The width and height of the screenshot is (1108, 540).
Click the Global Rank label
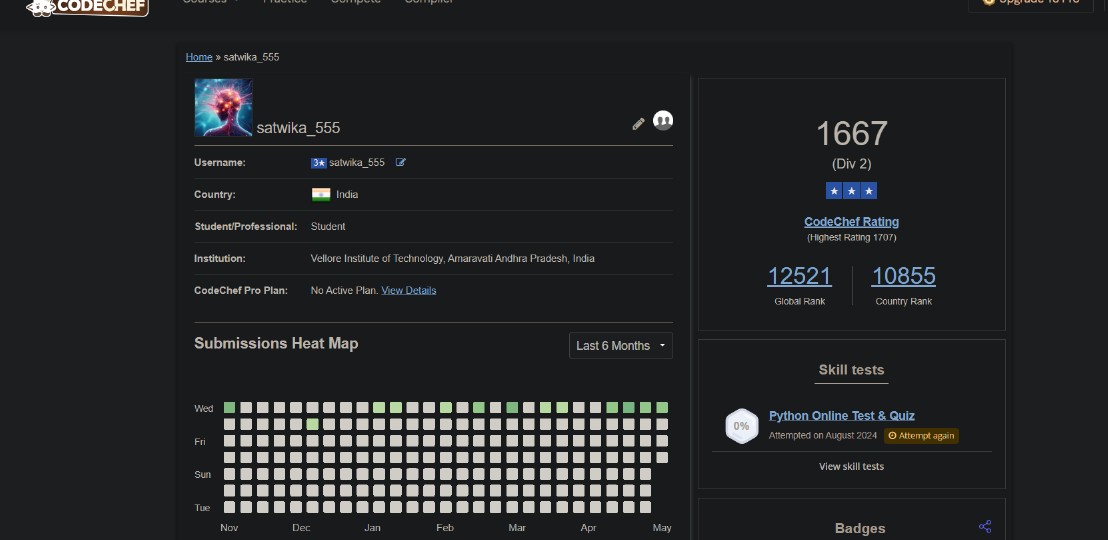[799, 302]
